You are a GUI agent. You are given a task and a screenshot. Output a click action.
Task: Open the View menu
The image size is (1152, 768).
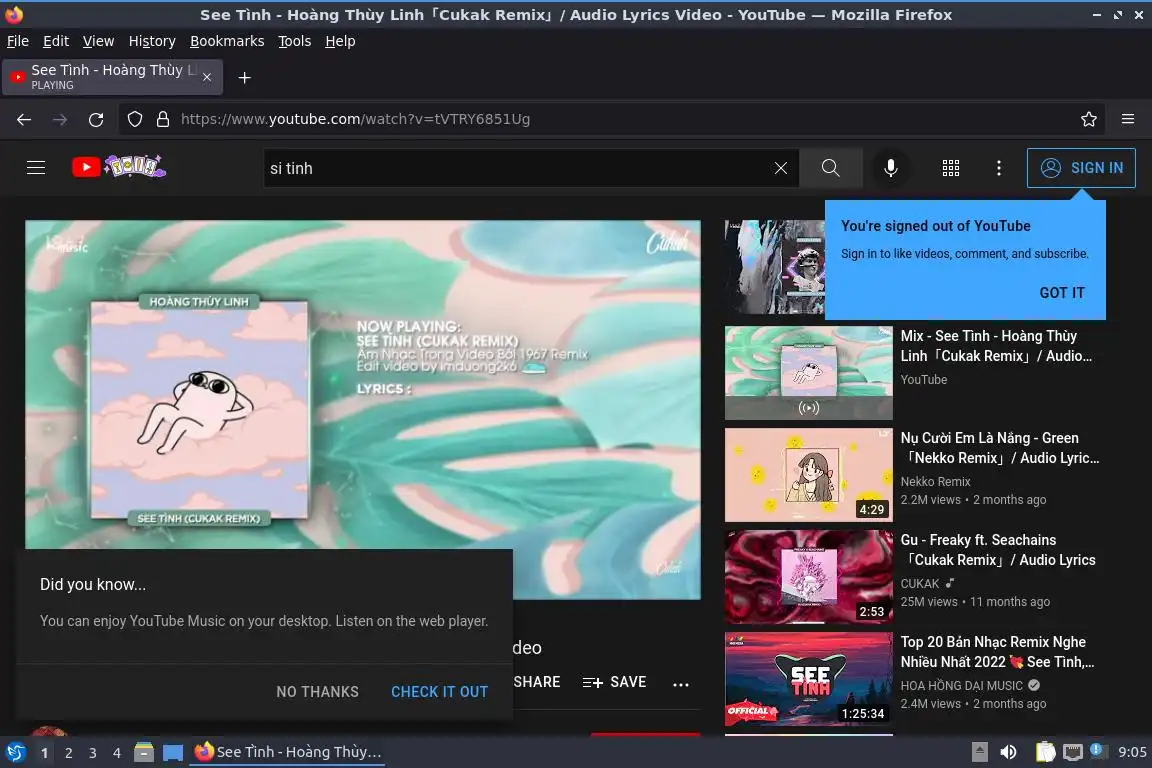(x=98, y=41)
